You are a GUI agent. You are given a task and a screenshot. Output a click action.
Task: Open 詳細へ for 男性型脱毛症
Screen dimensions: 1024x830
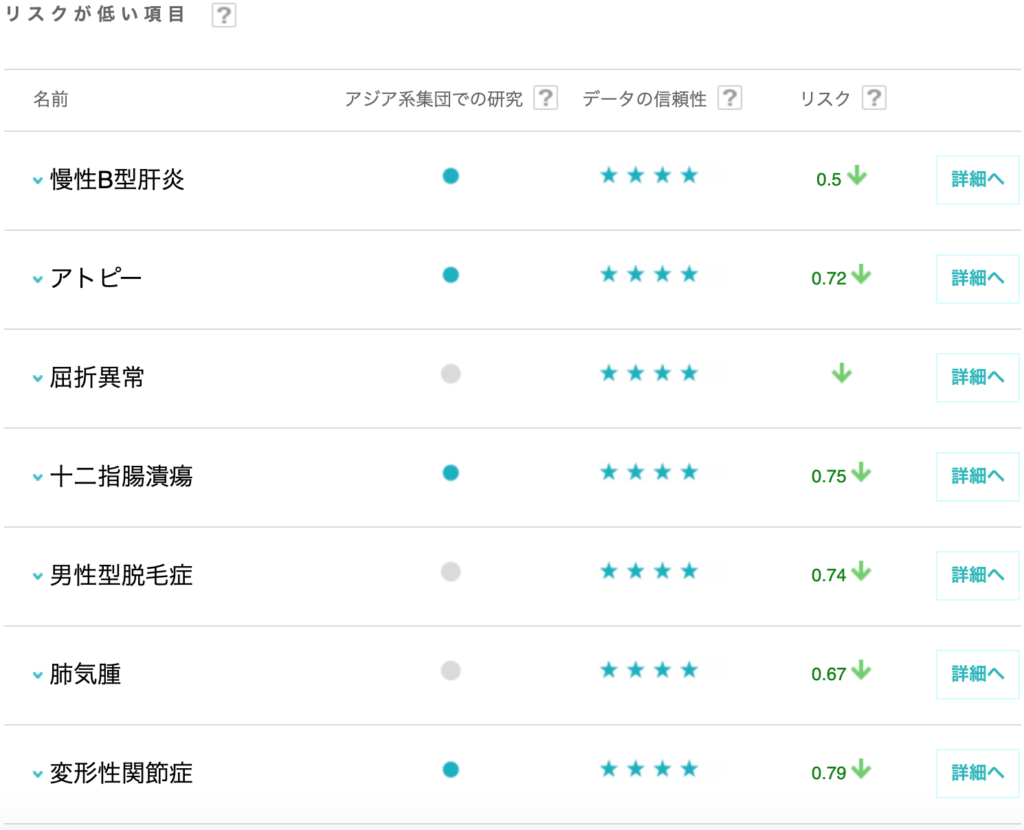click(977, 575)
